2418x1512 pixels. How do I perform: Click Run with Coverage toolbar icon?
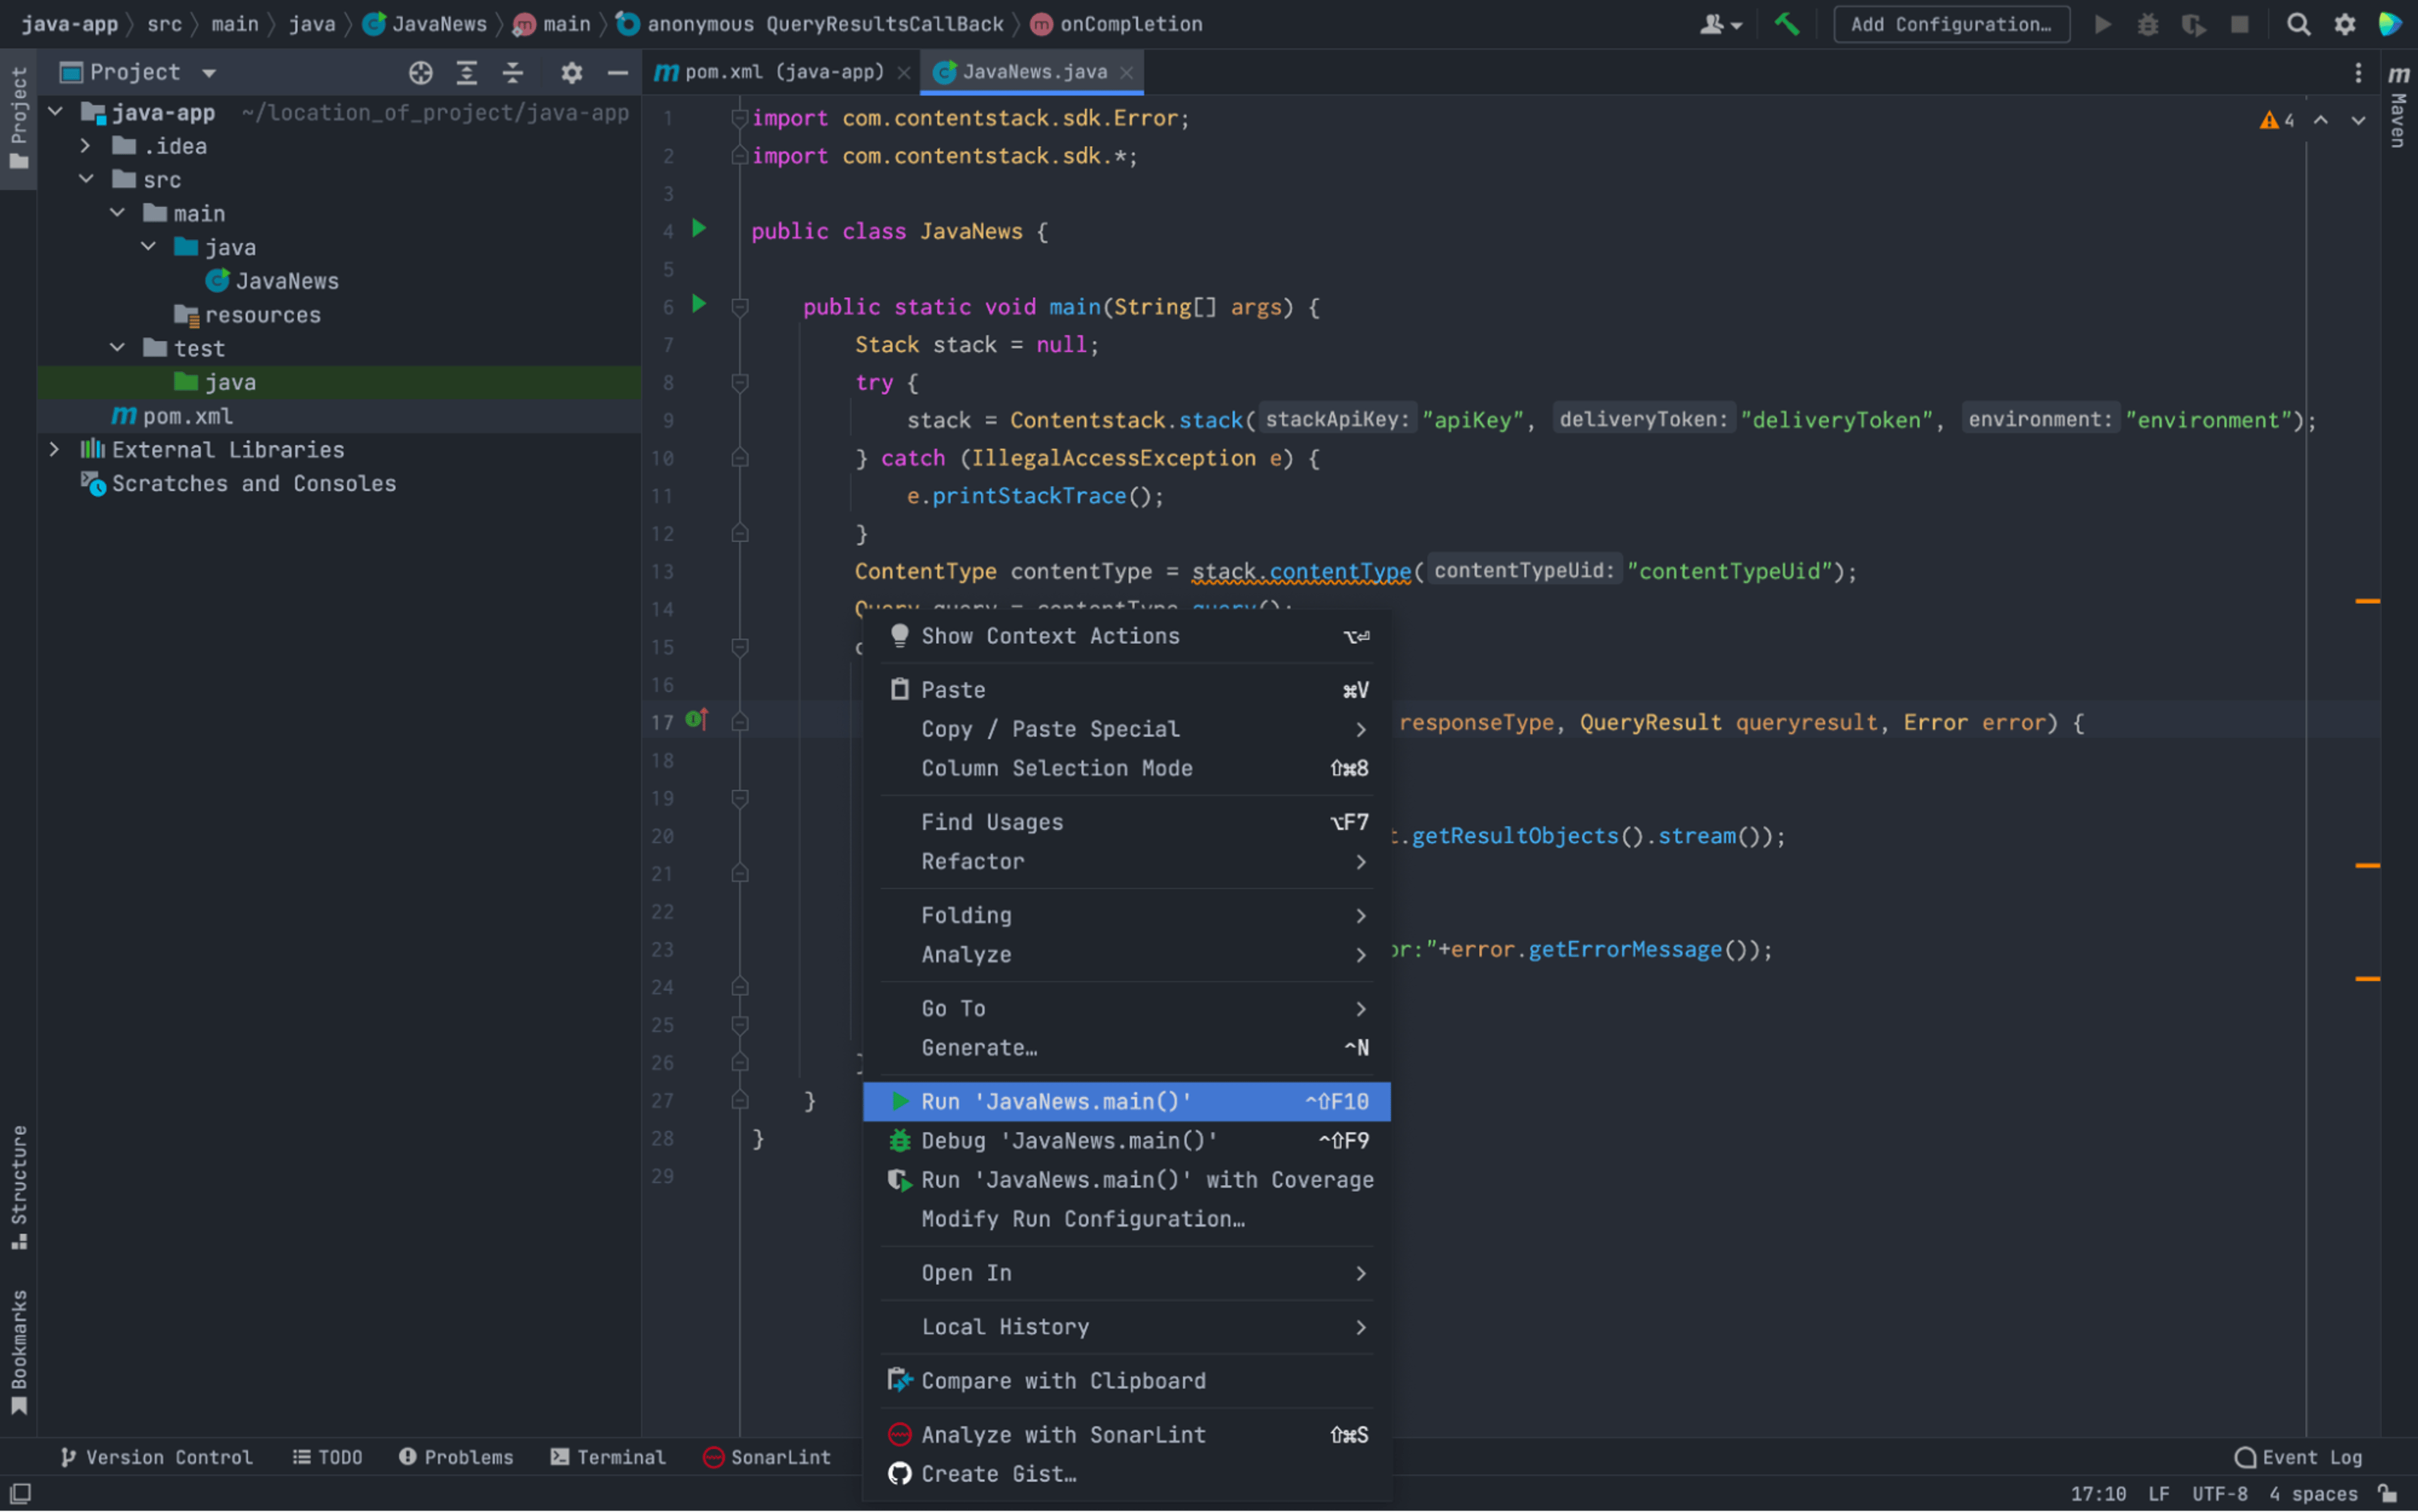coord(2193,24)
